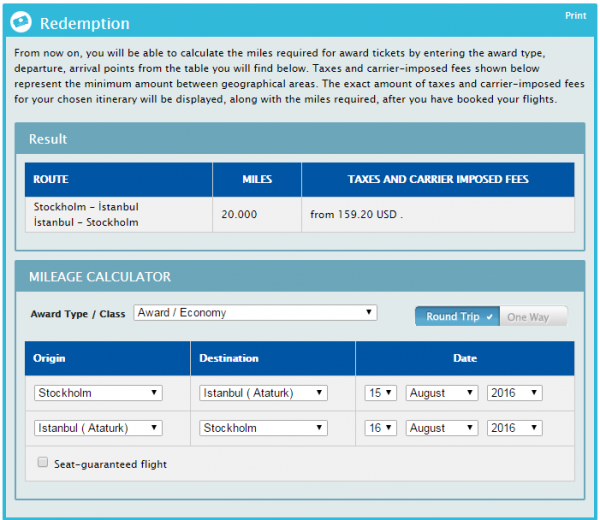Viewport: 600px width, 520px height.
Task: Click the MILEAGE CALCULATOR section header
Action: (x=100, y=276)
